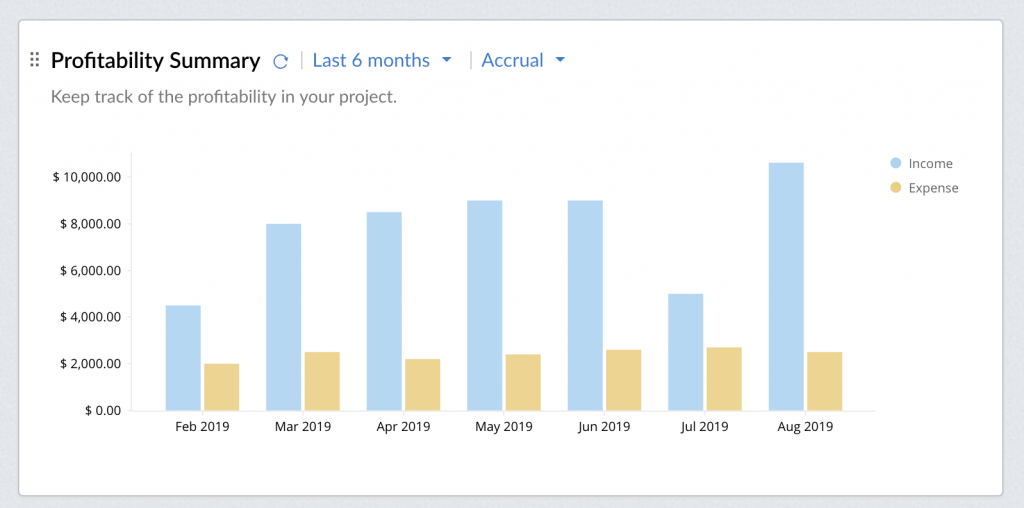
Task: Click the refresh icon beside Profitability Summary
Action: tap(281, 61)
